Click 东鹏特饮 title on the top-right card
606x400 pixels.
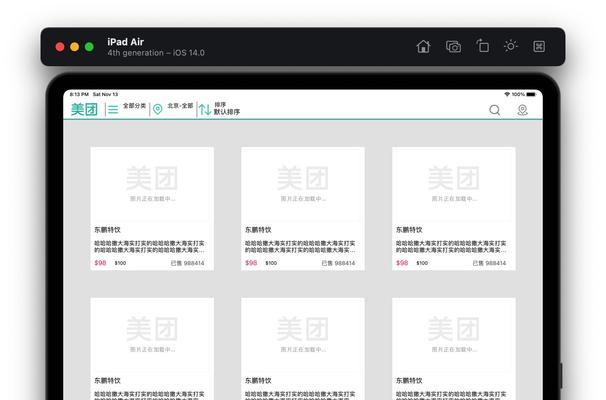pyautogui.click(x=409, y=230)
